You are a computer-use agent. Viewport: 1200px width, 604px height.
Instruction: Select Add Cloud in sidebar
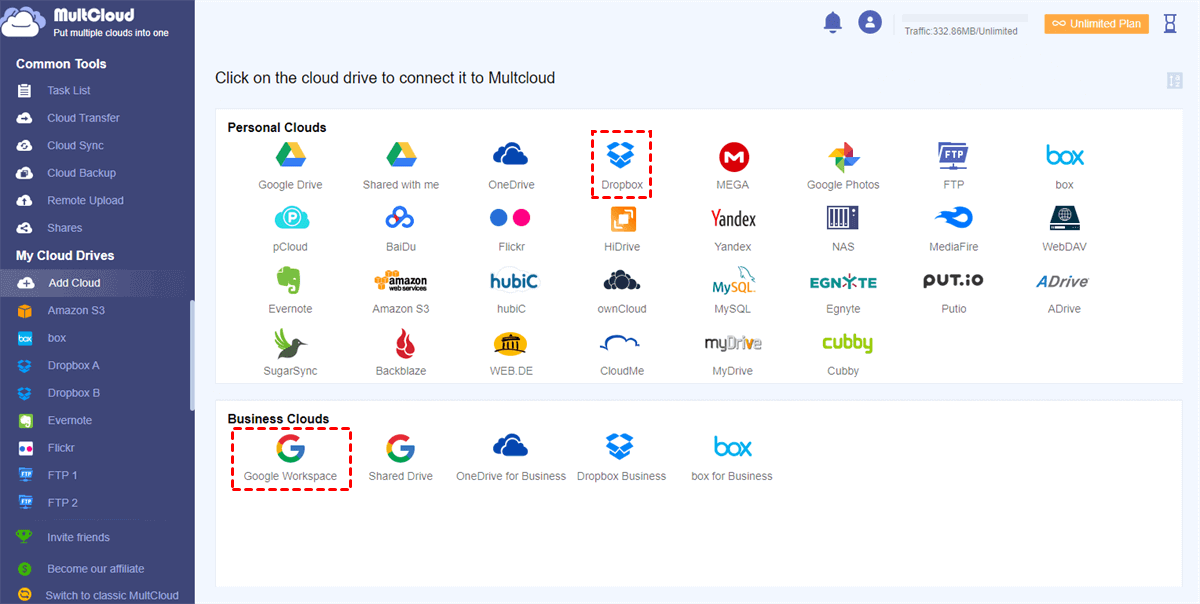pyautogui.click(x=97, y=283)
